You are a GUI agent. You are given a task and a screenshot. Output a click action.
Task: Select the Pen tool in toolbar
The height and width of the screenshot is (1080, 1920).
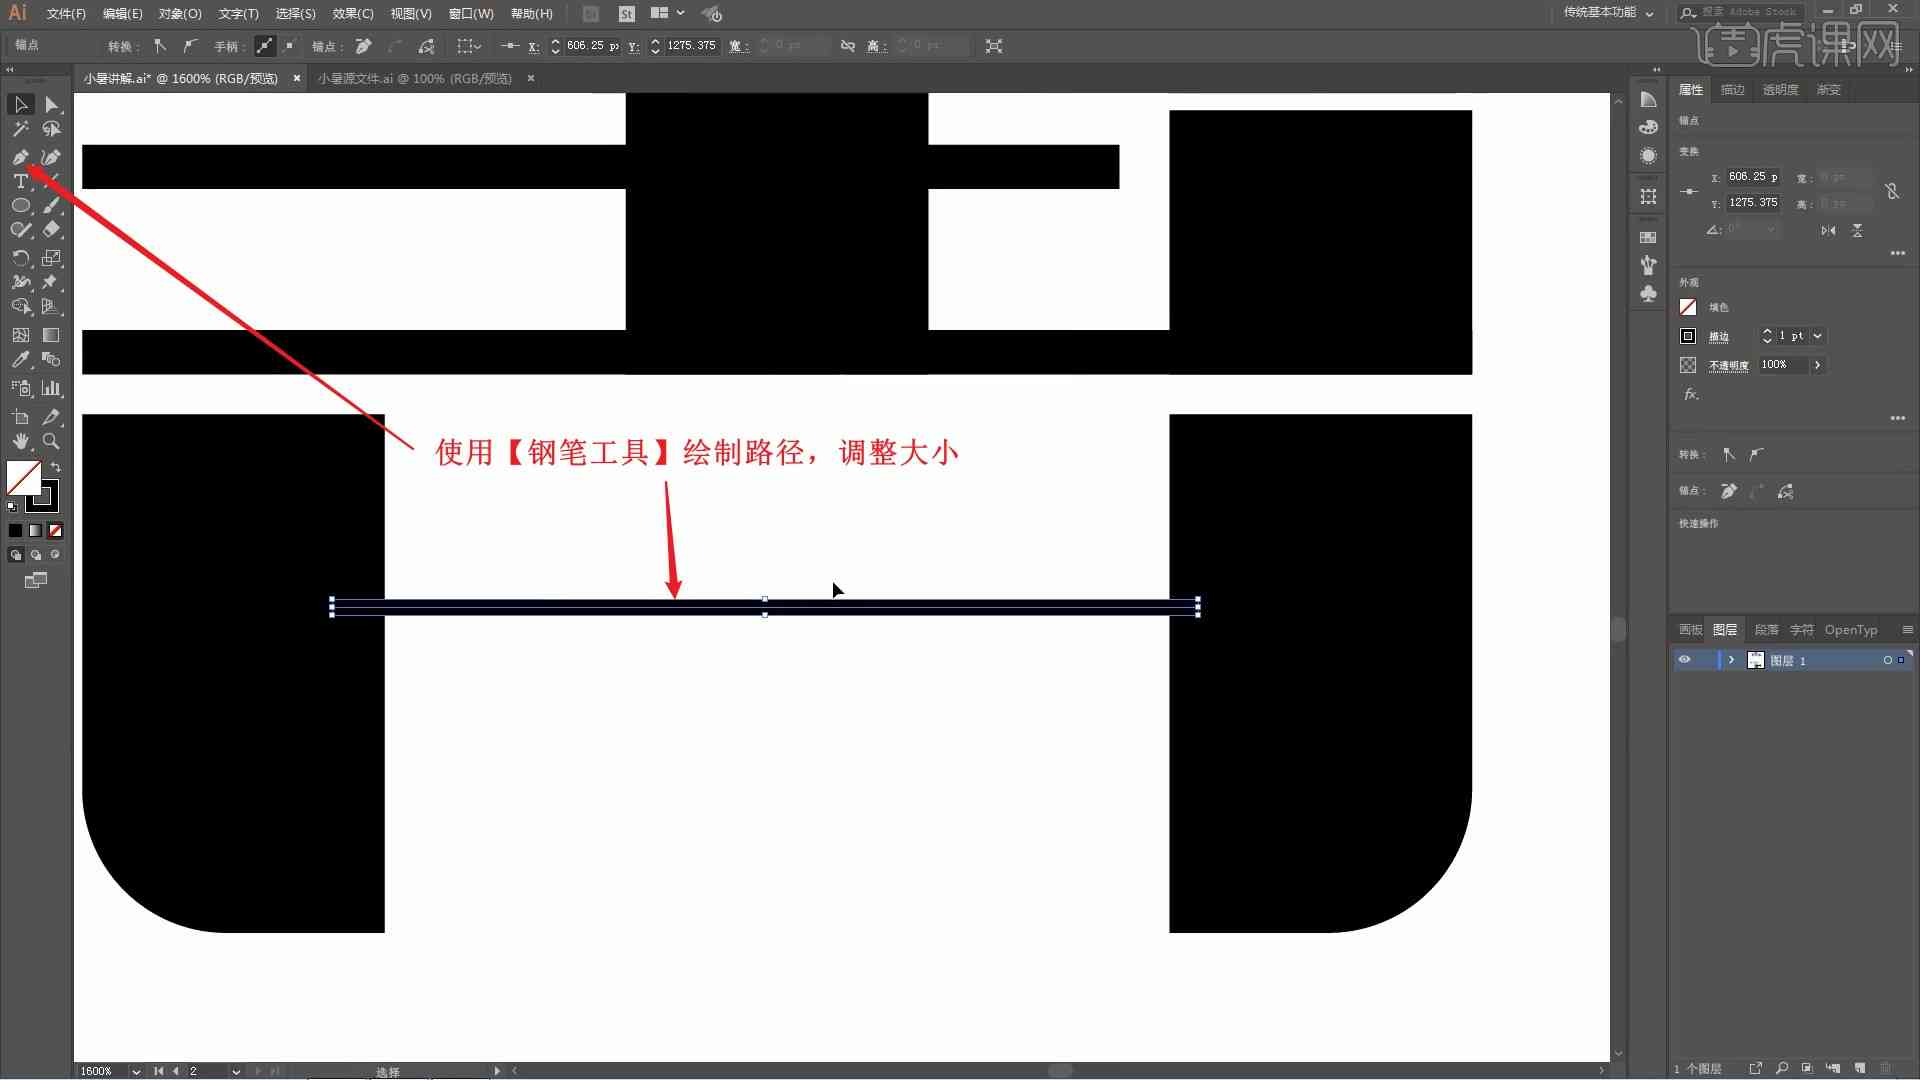point(18,154)
